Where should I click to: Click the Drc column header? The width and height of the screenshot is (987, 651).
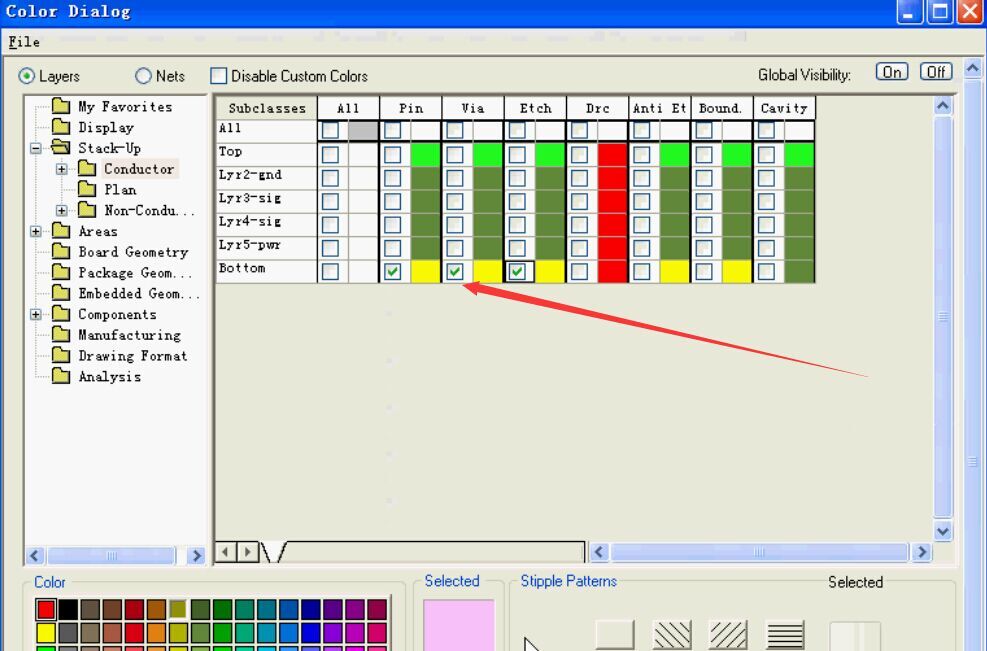pos(597,108)
